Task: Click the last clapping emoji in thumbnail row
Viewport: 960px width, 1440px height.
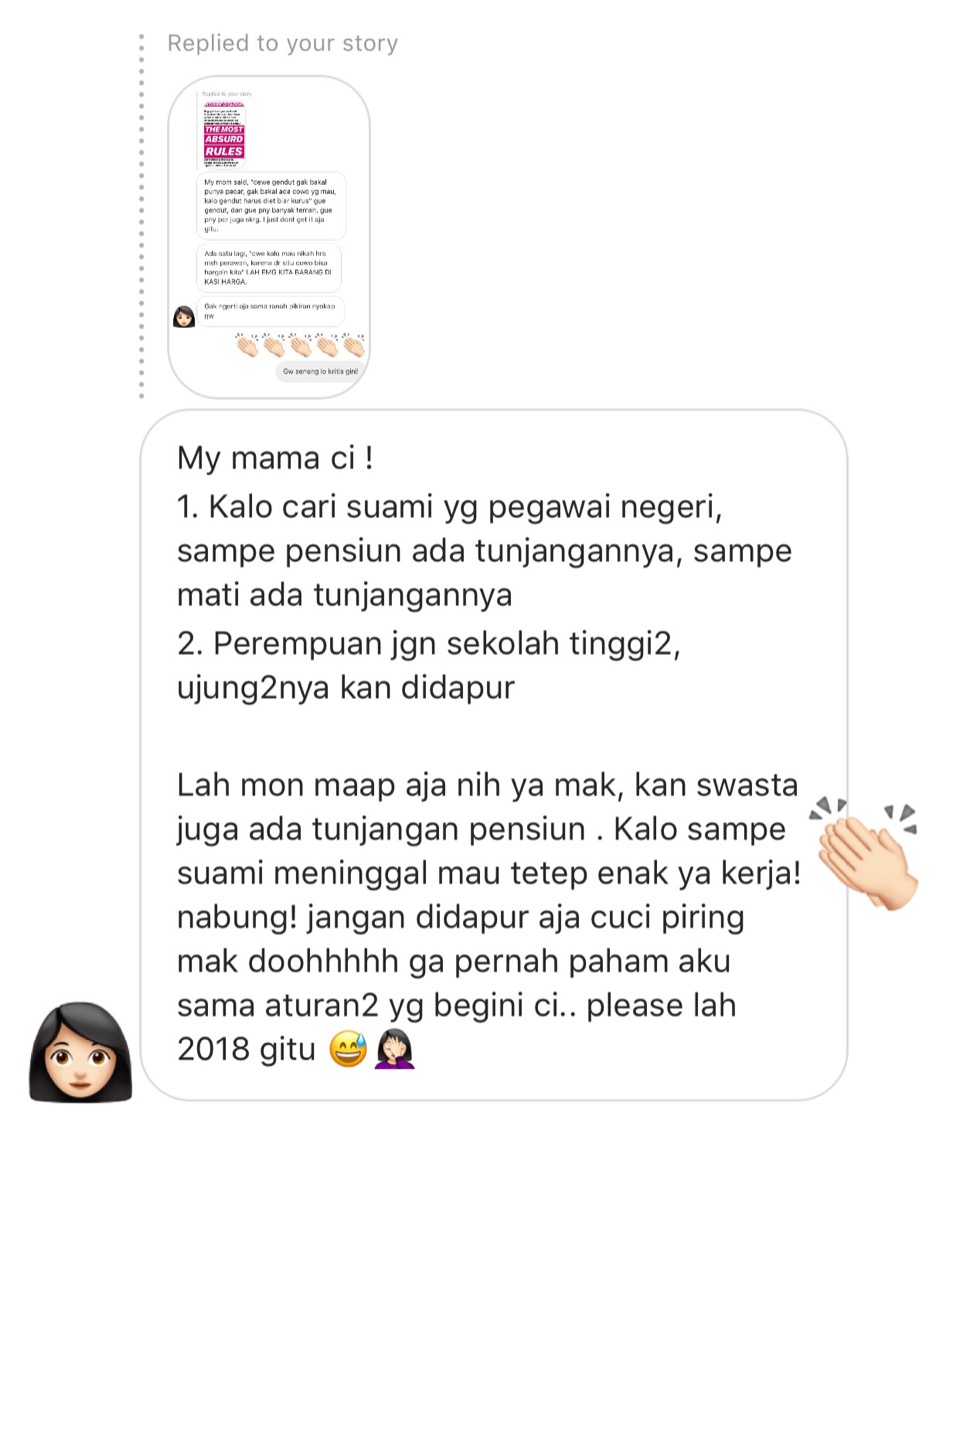Action: click(x=354, y=346)
